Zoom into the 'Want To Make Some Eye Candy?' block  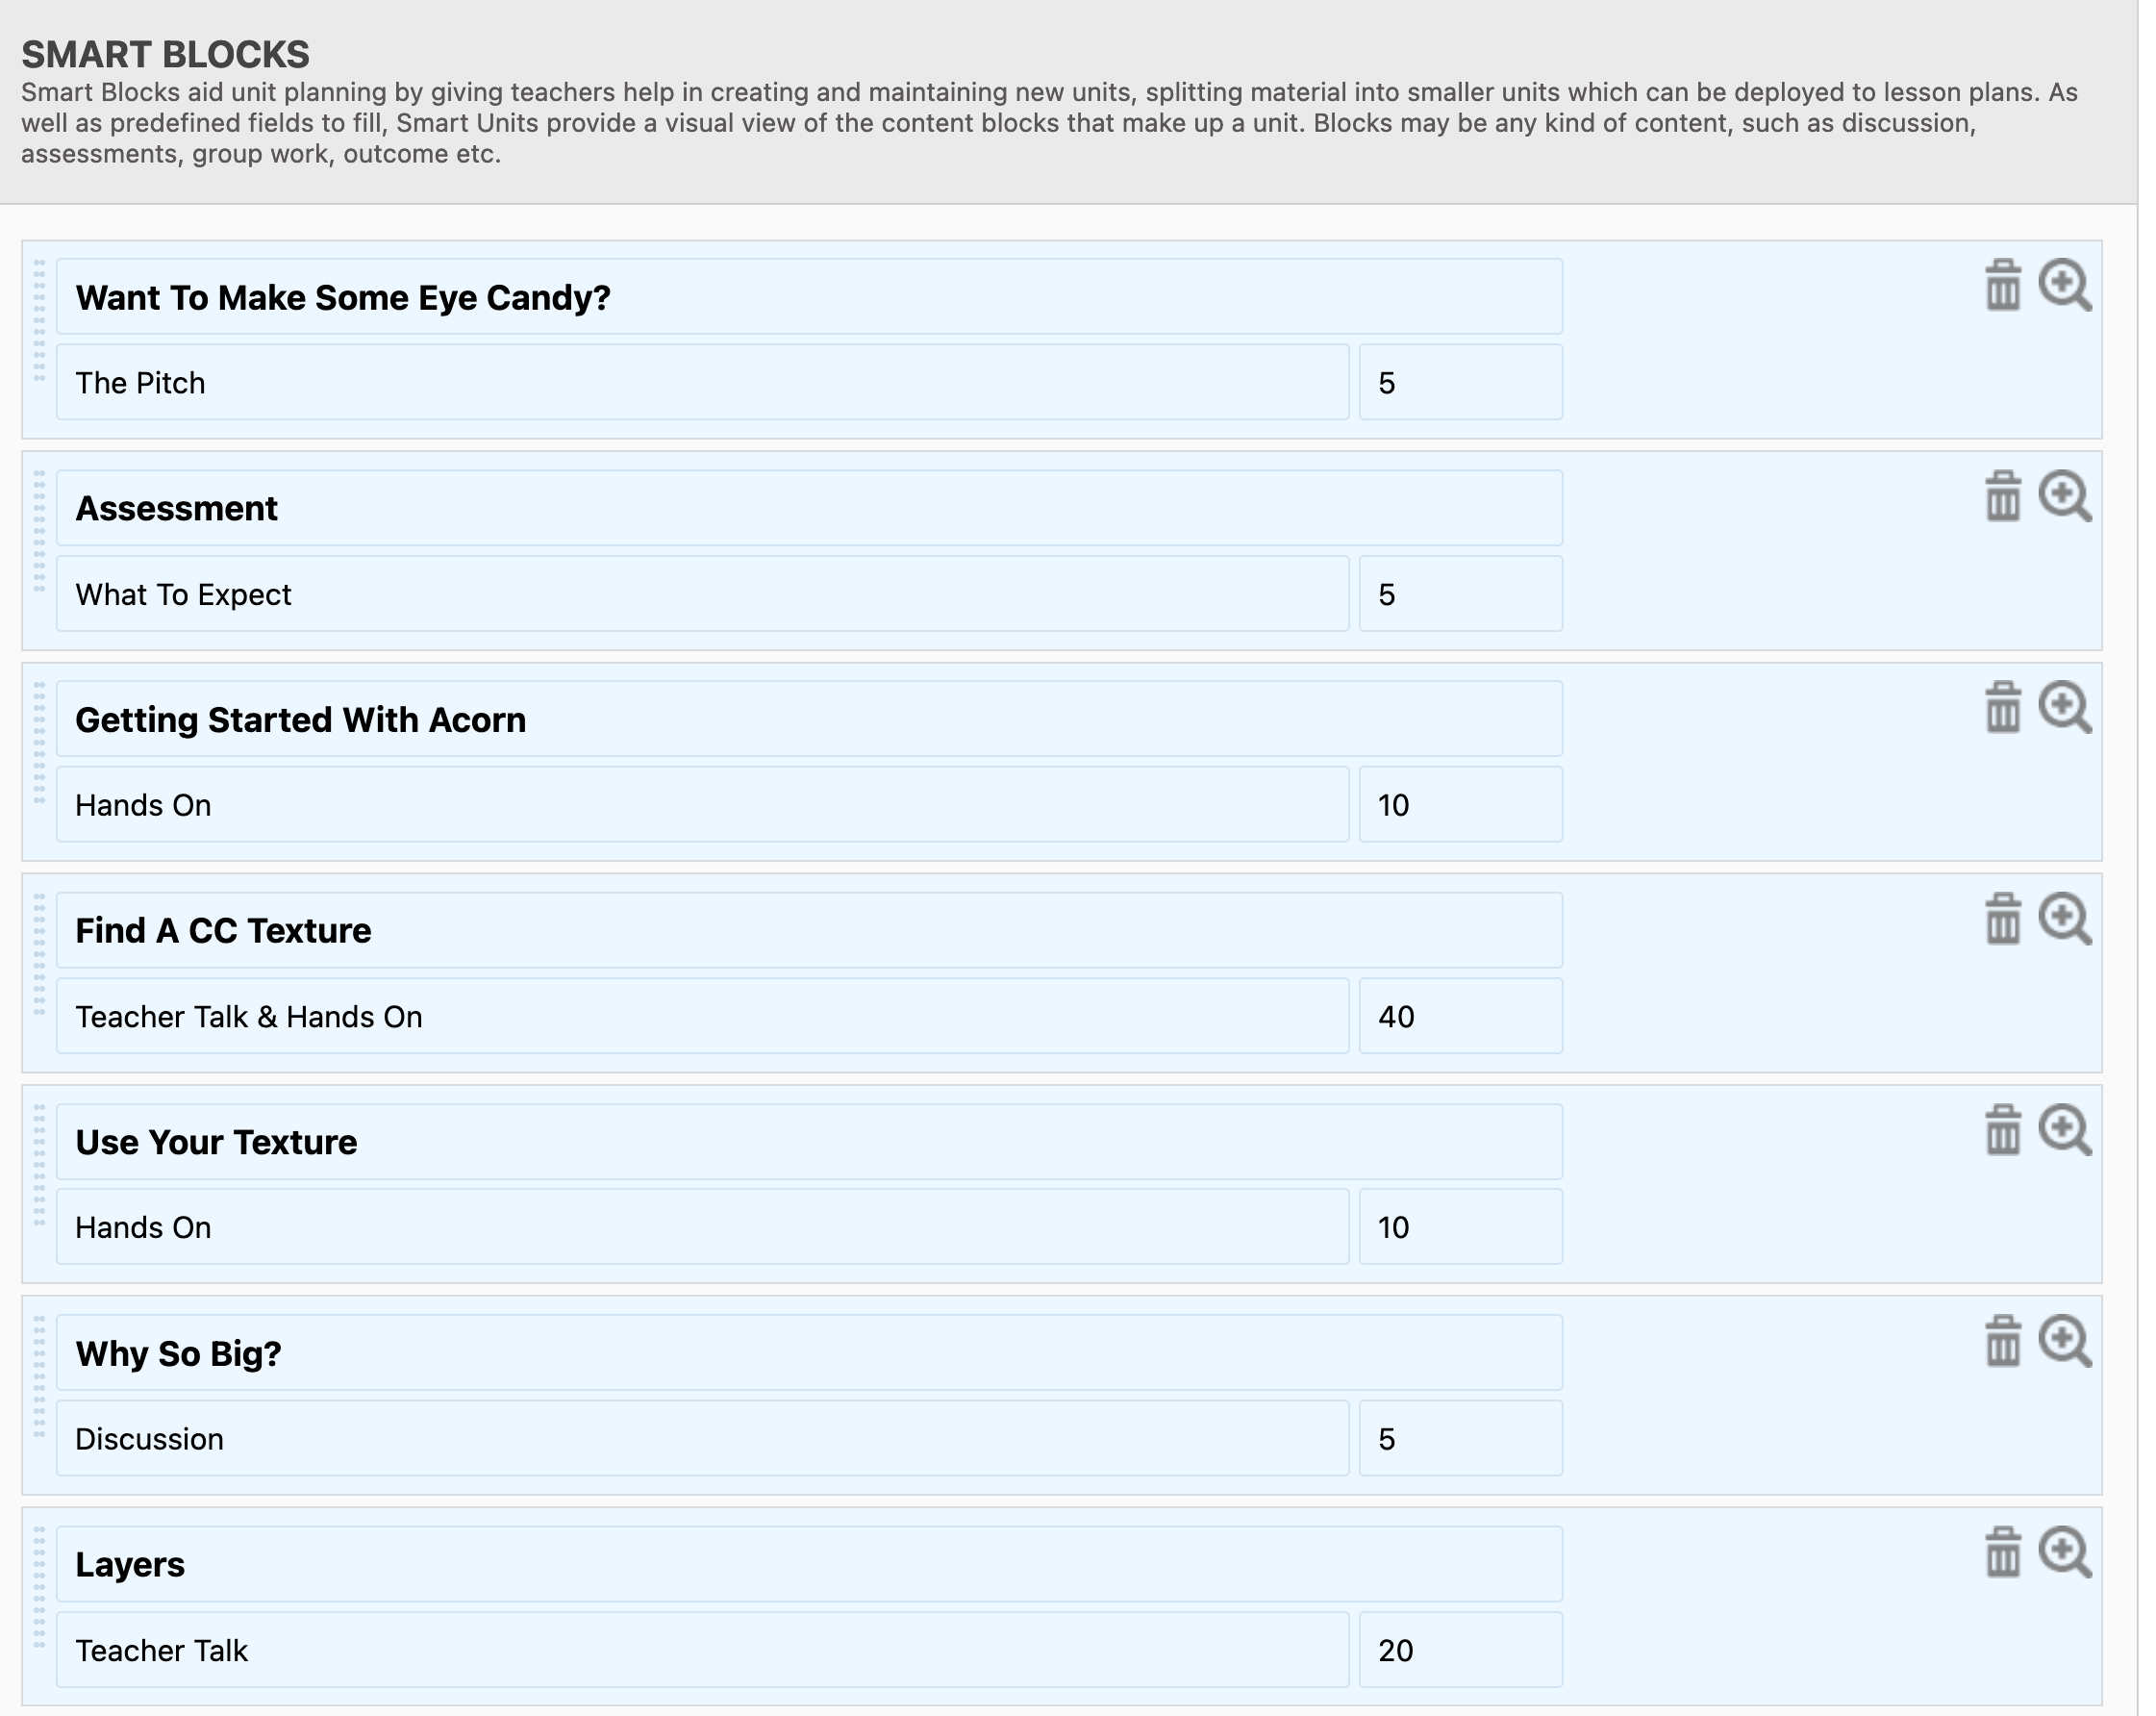coord(2063,286)
